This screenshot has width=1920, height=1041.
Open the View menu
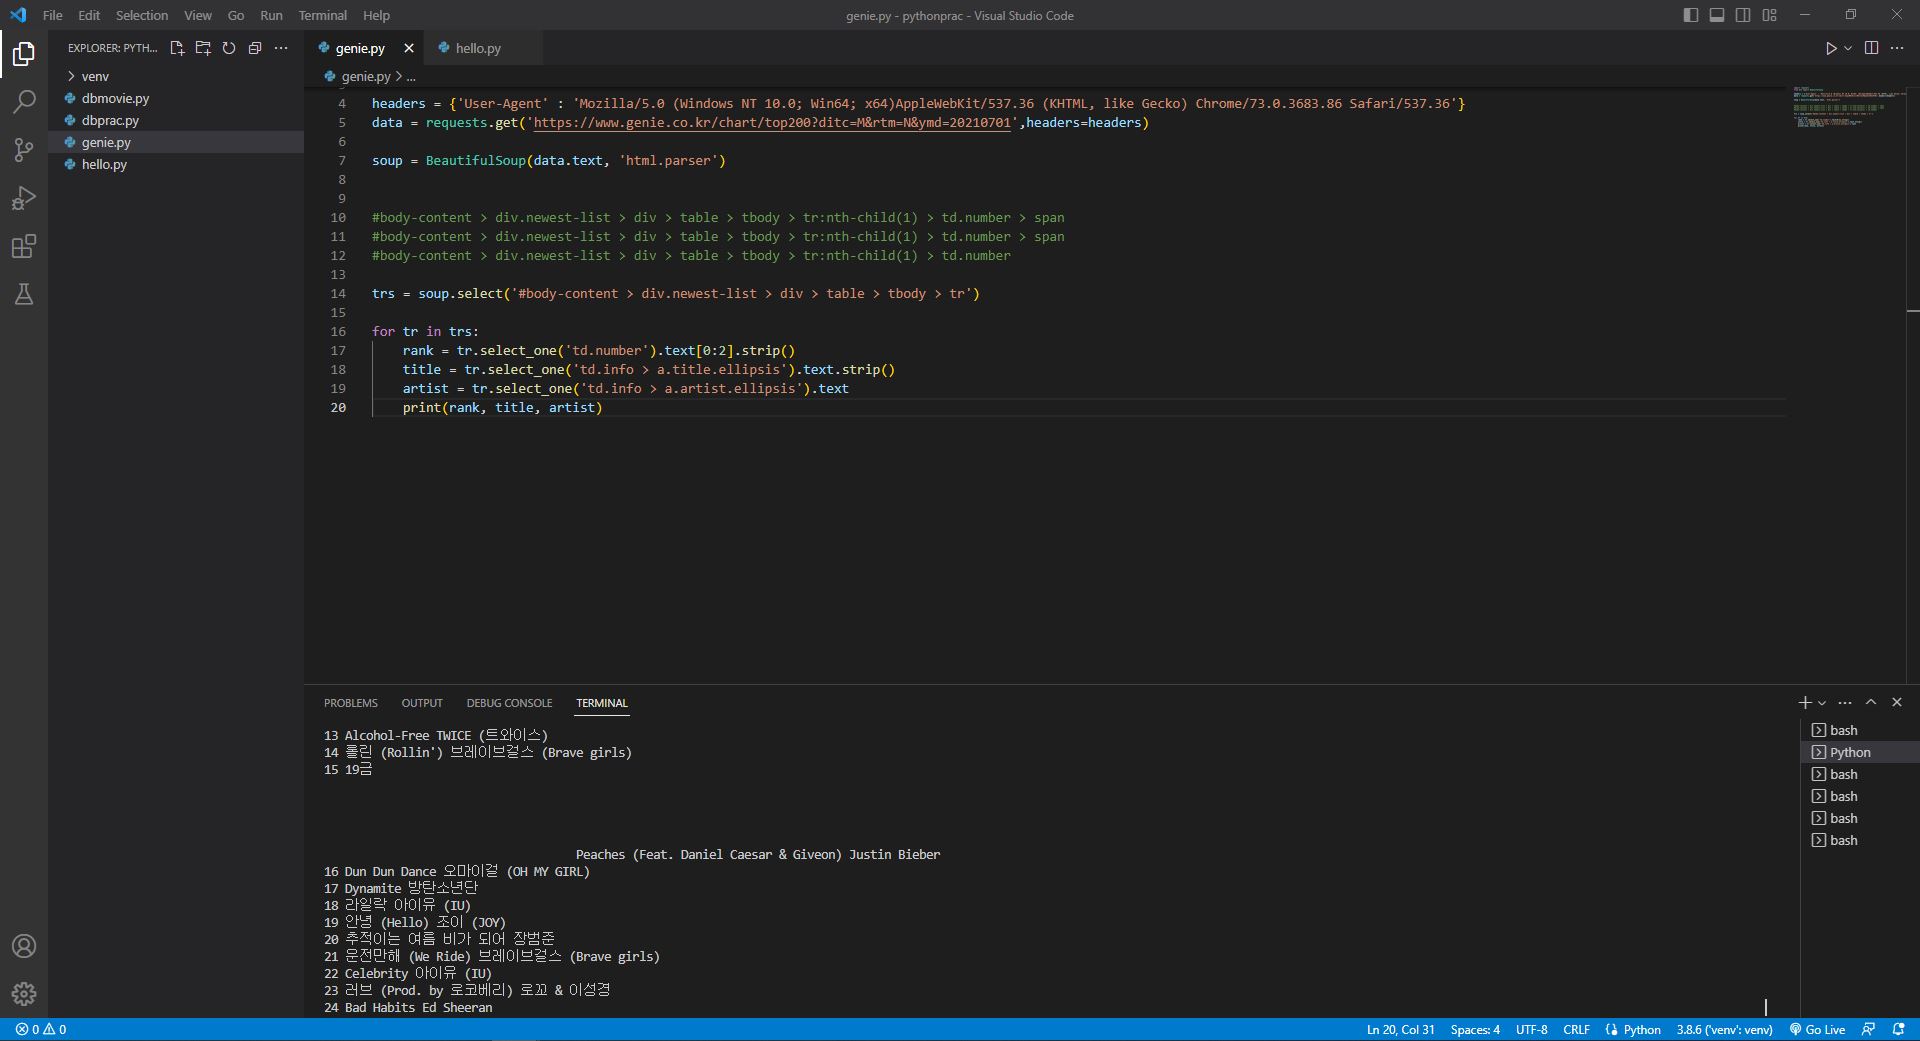click(198, 15)
